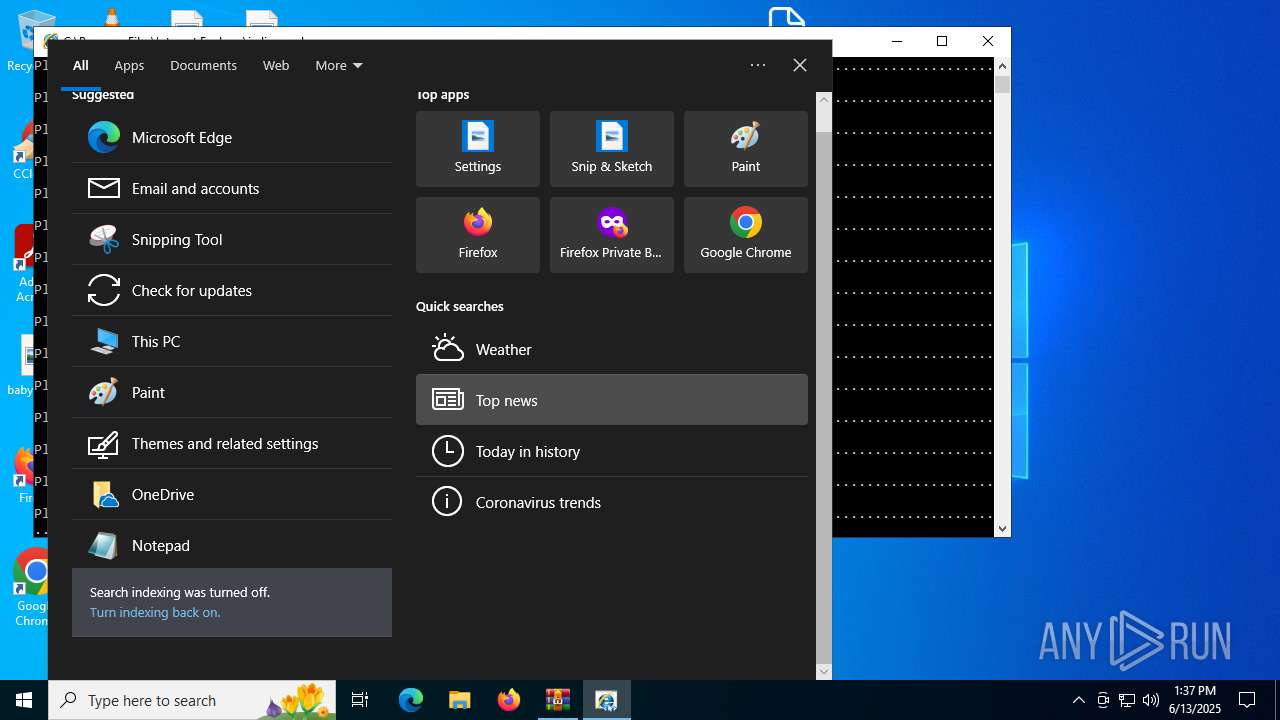The image size is (1280, 720).
Task: Open OneDrive from suggestions
Action: point(232,494)
